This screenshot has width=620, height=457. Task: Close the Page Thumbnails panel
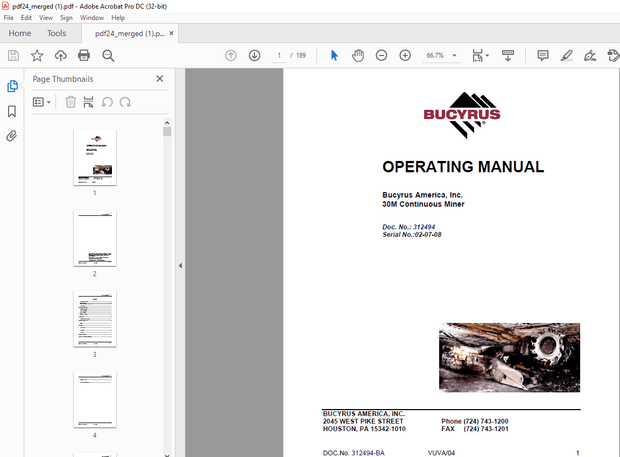pyautogui.click(x=160, y=79)
